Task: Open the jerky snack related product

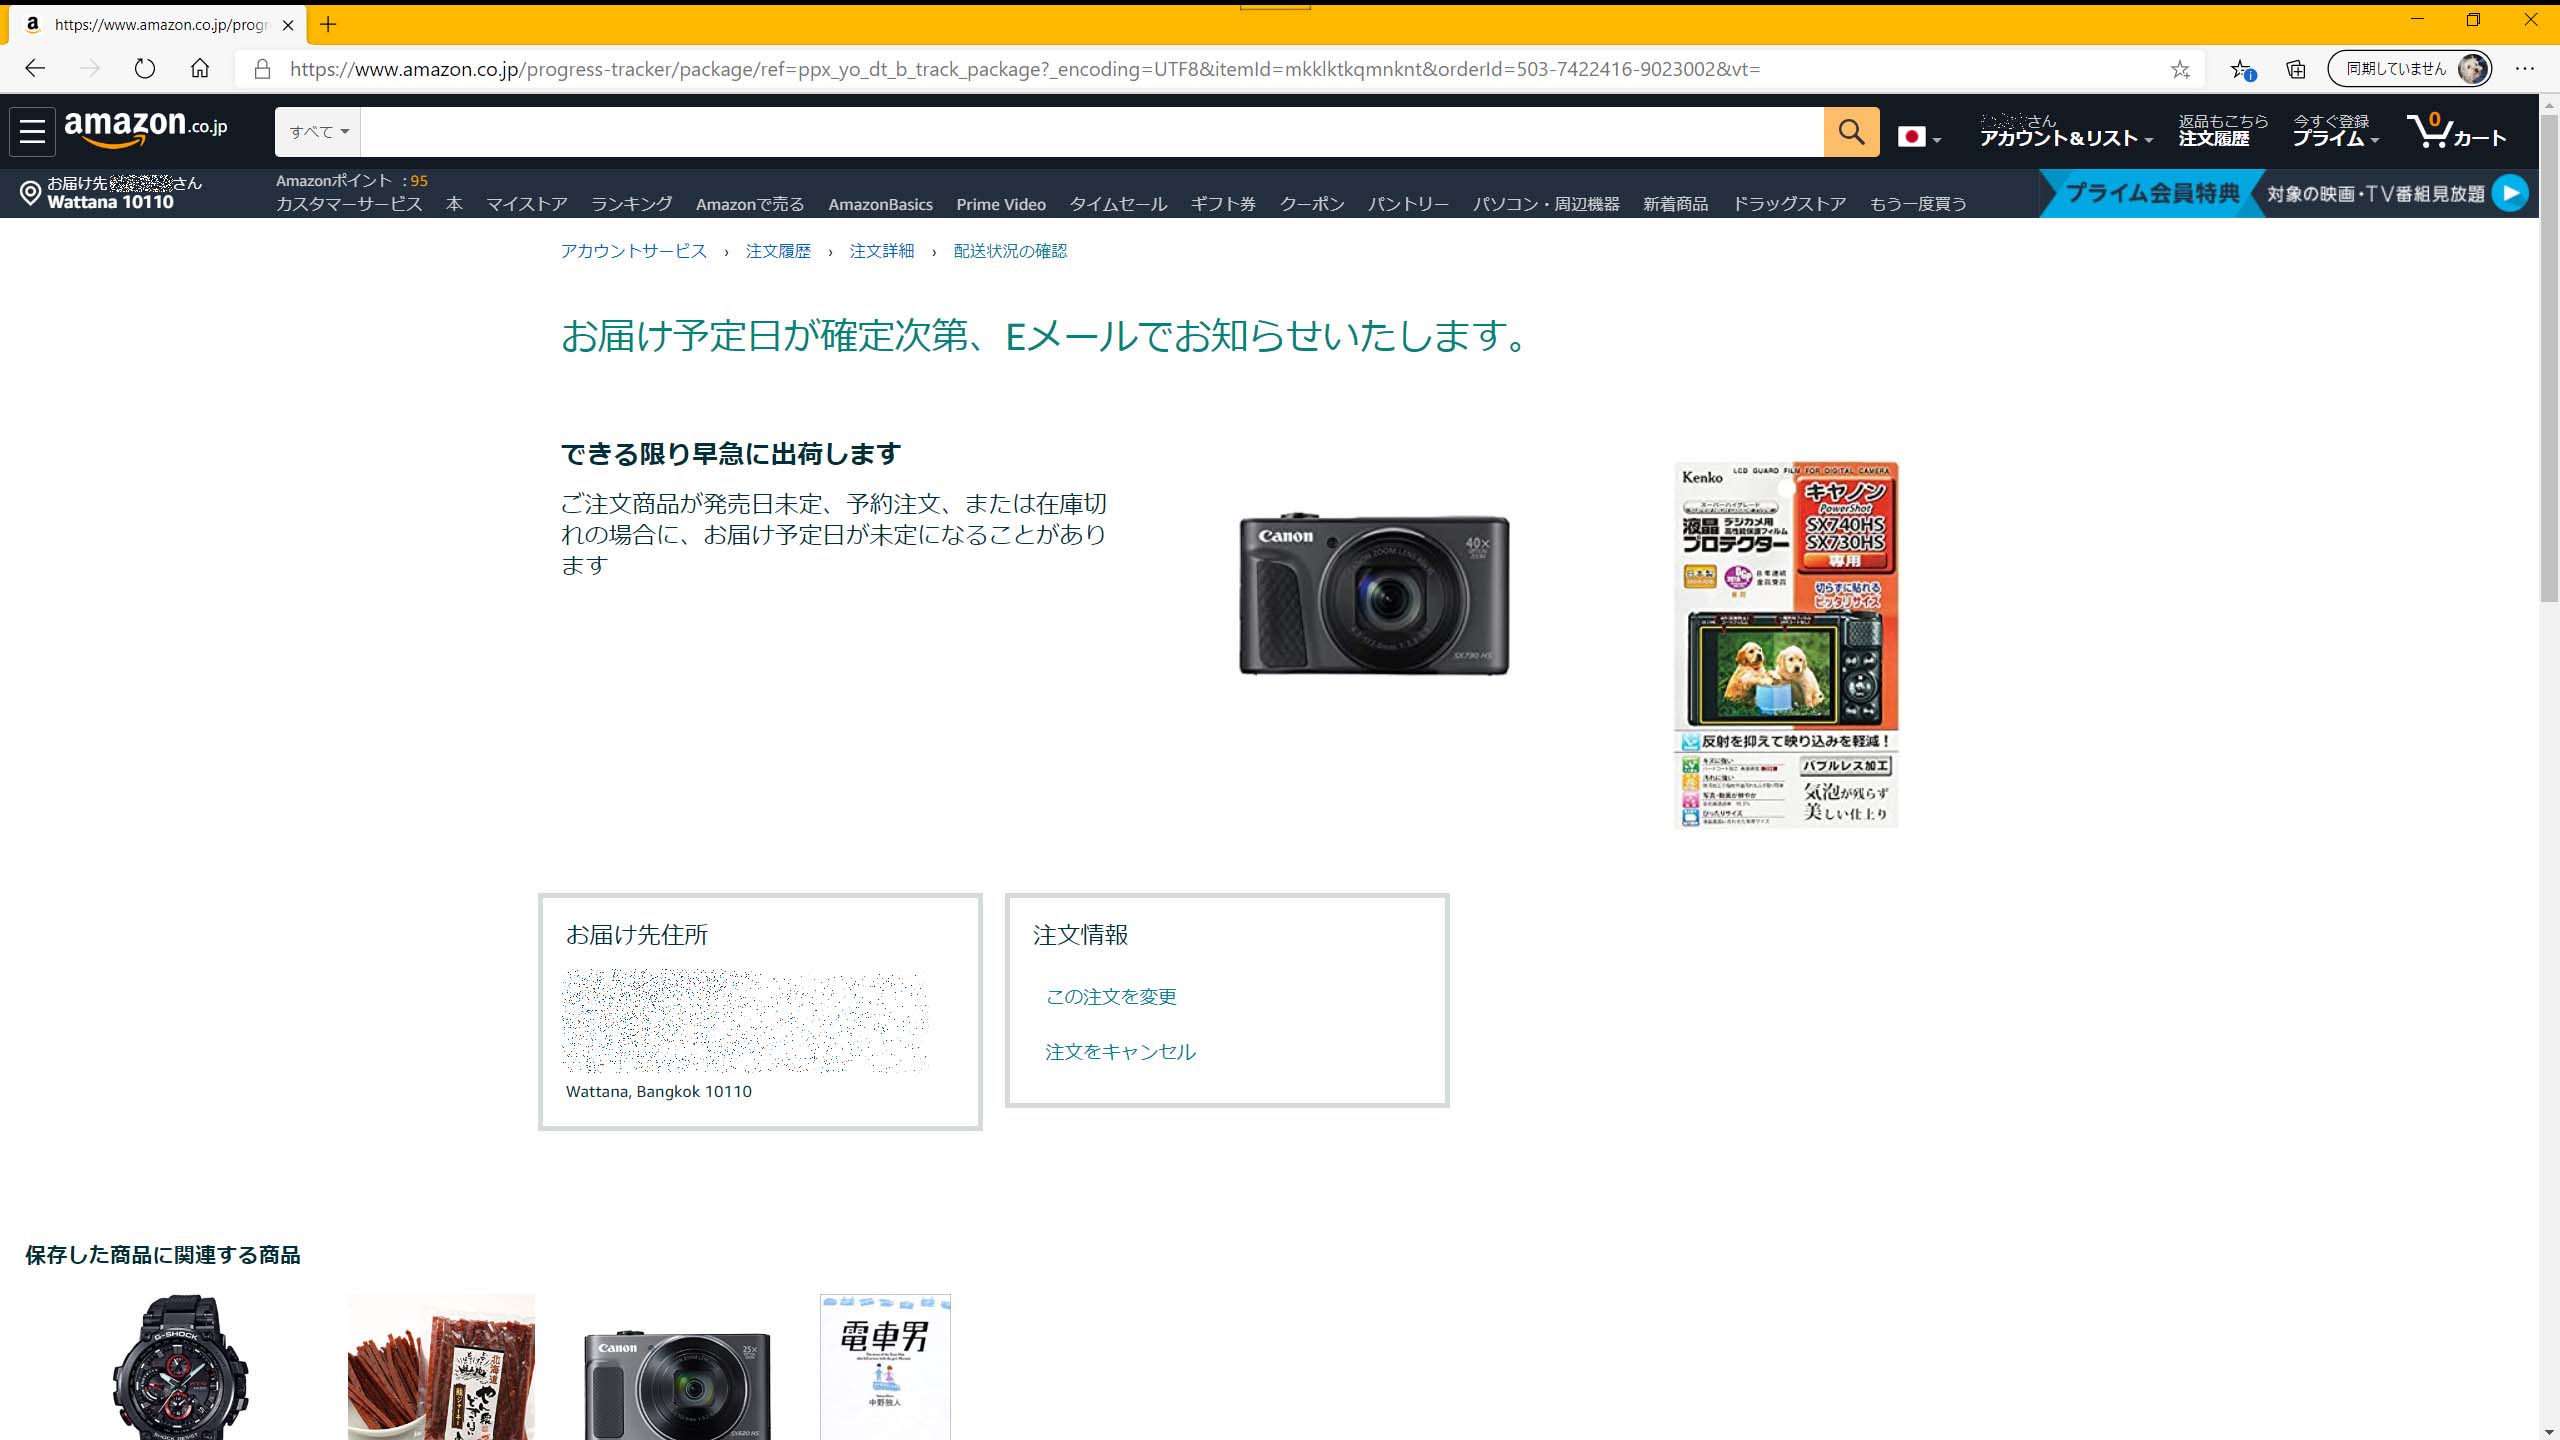Action: tap(441, 1367)
